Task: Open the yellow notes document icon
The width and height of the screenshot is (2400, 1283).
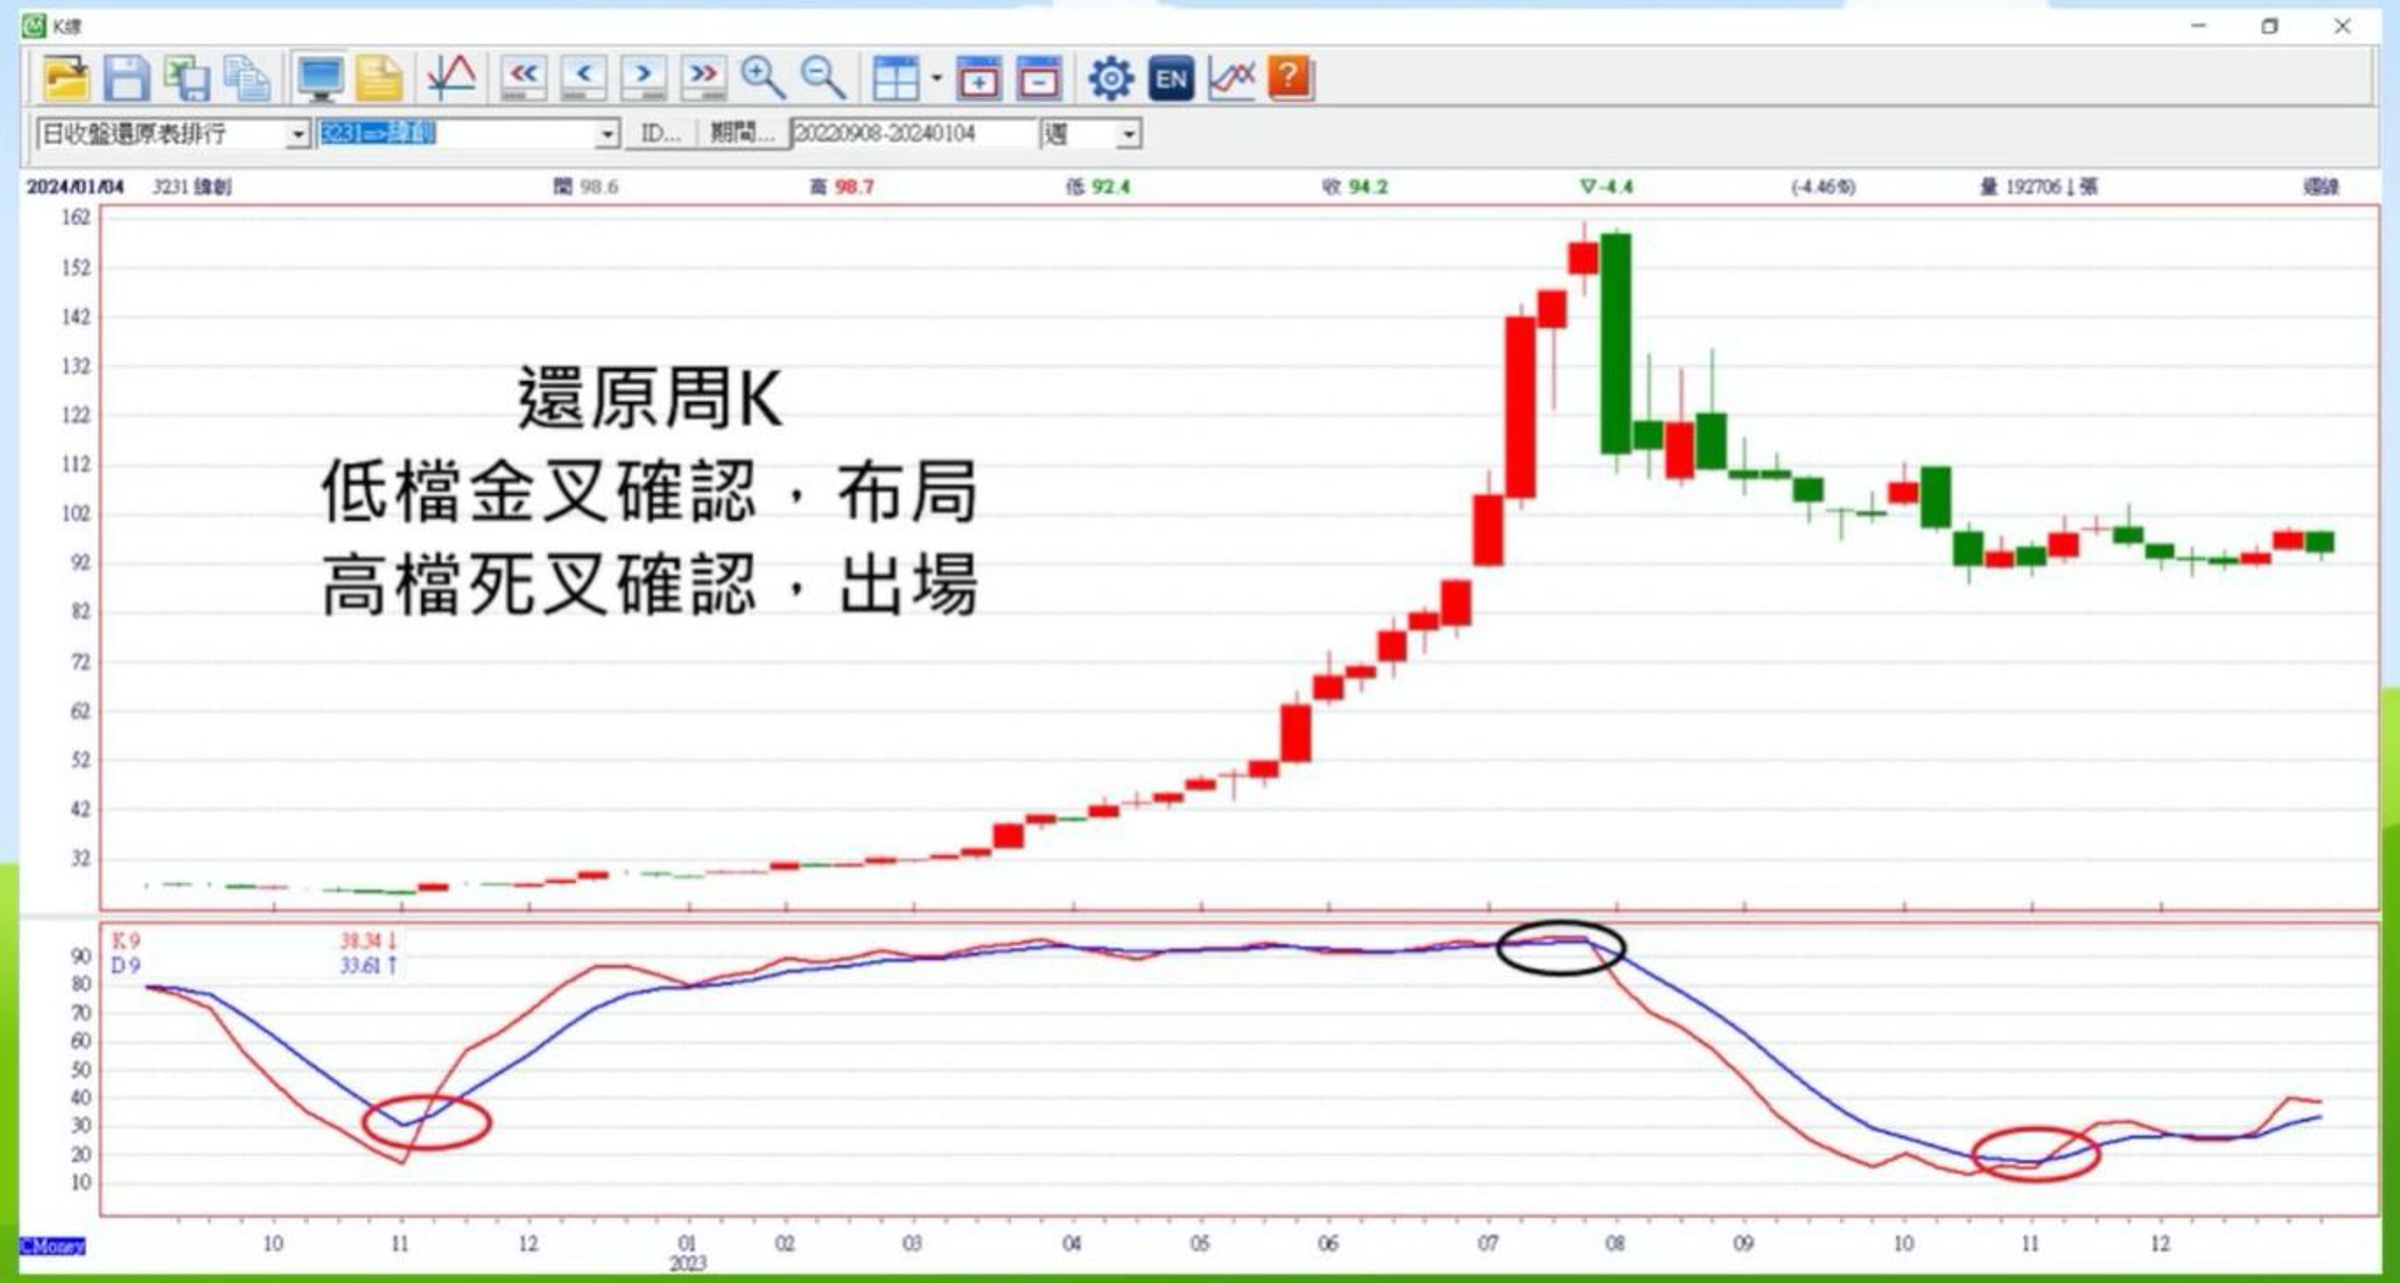Action: pyautogui.click(x=379, y=78)
